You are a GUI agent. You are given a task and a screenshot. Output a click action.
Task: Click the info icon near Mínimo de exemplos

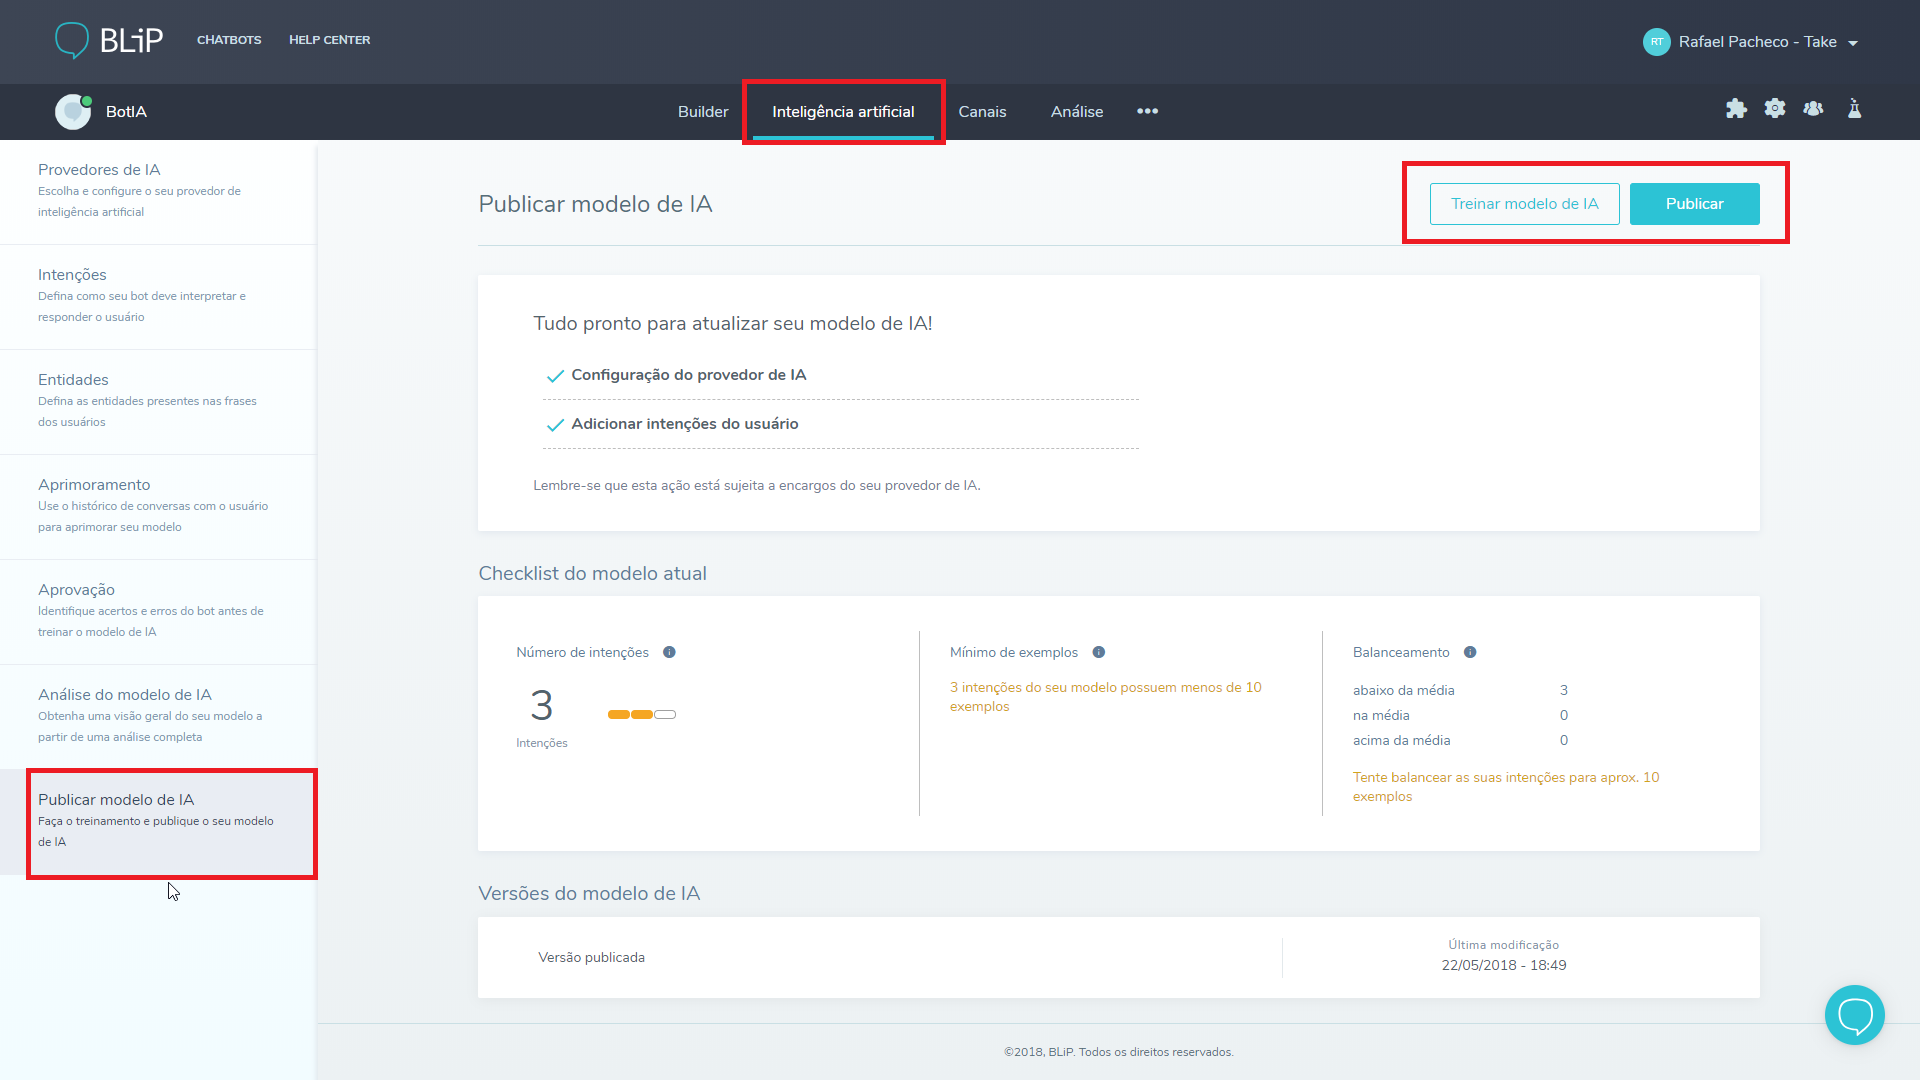[1098, 652]
